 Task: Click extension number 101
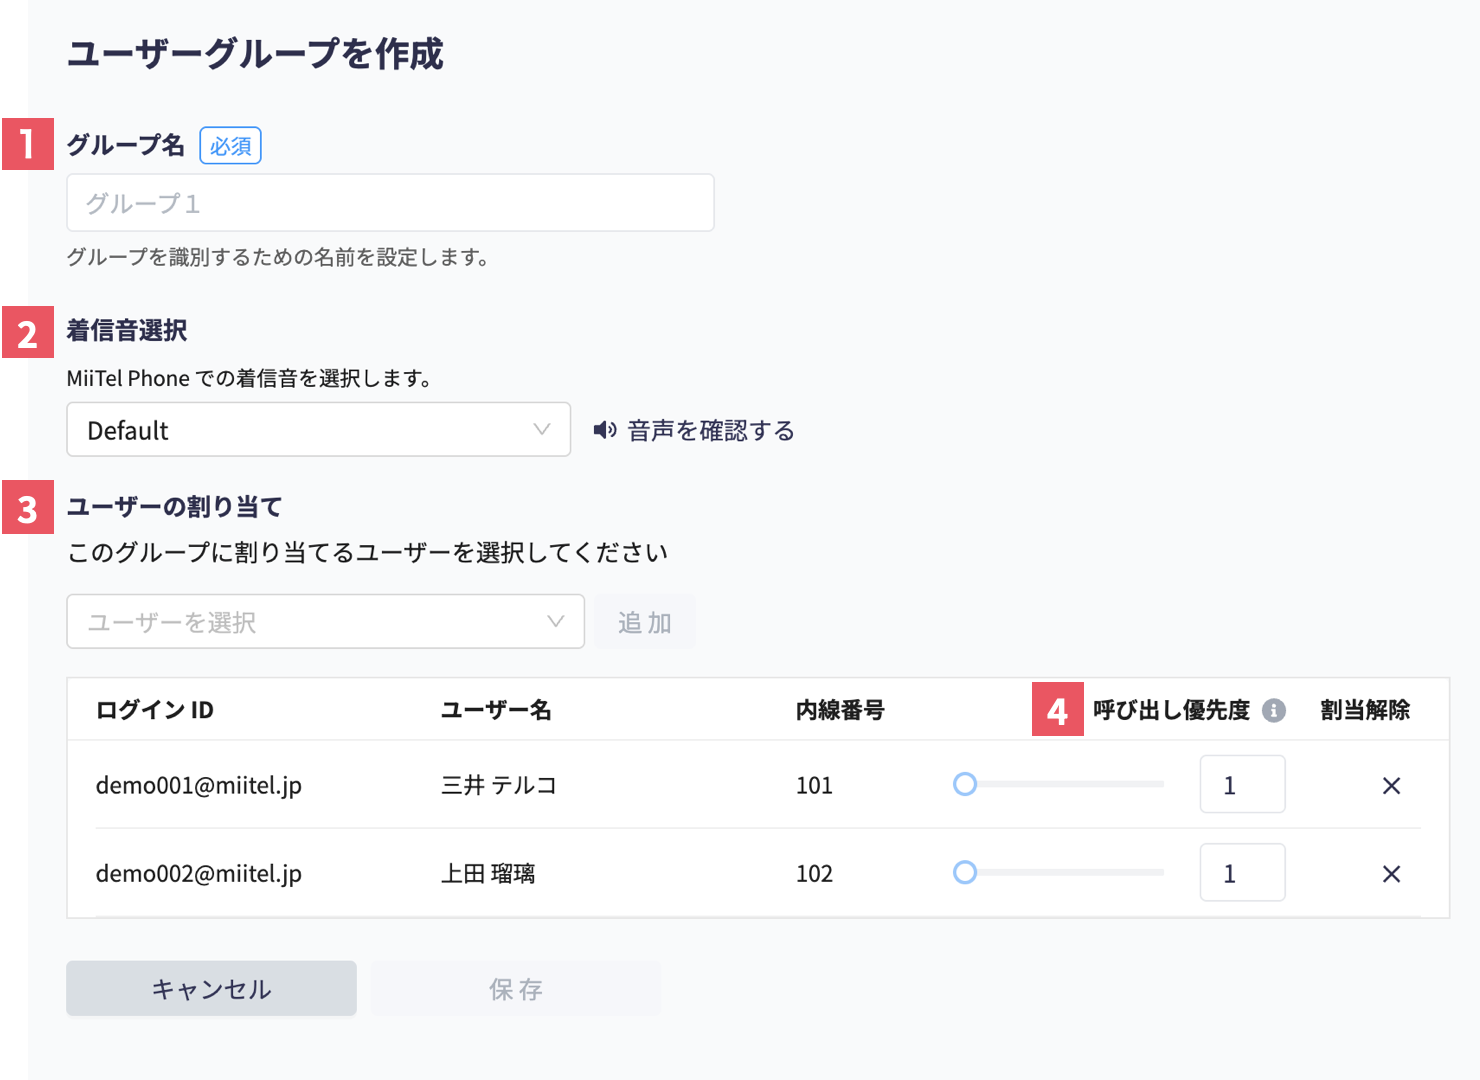click(x=814, y=785)
